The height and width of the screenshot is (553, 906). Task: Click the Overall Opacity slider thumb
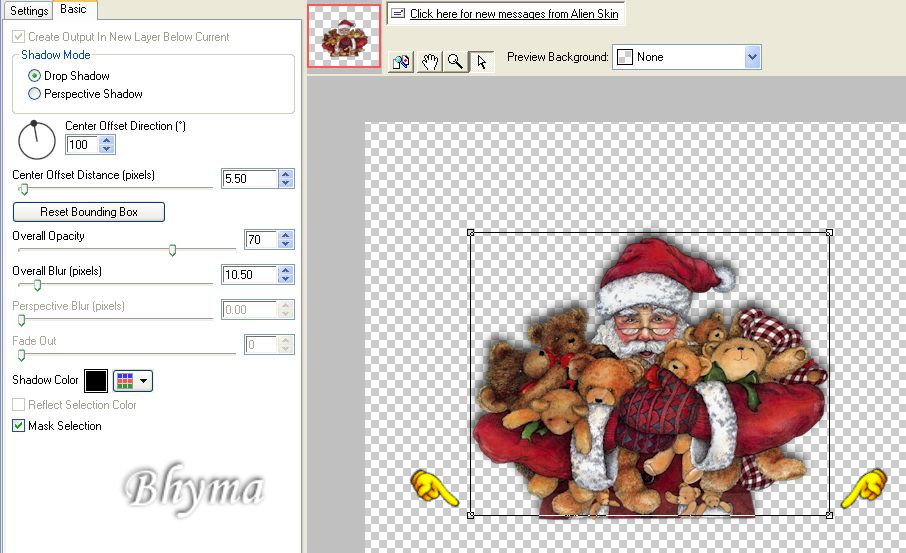[172, 250]
